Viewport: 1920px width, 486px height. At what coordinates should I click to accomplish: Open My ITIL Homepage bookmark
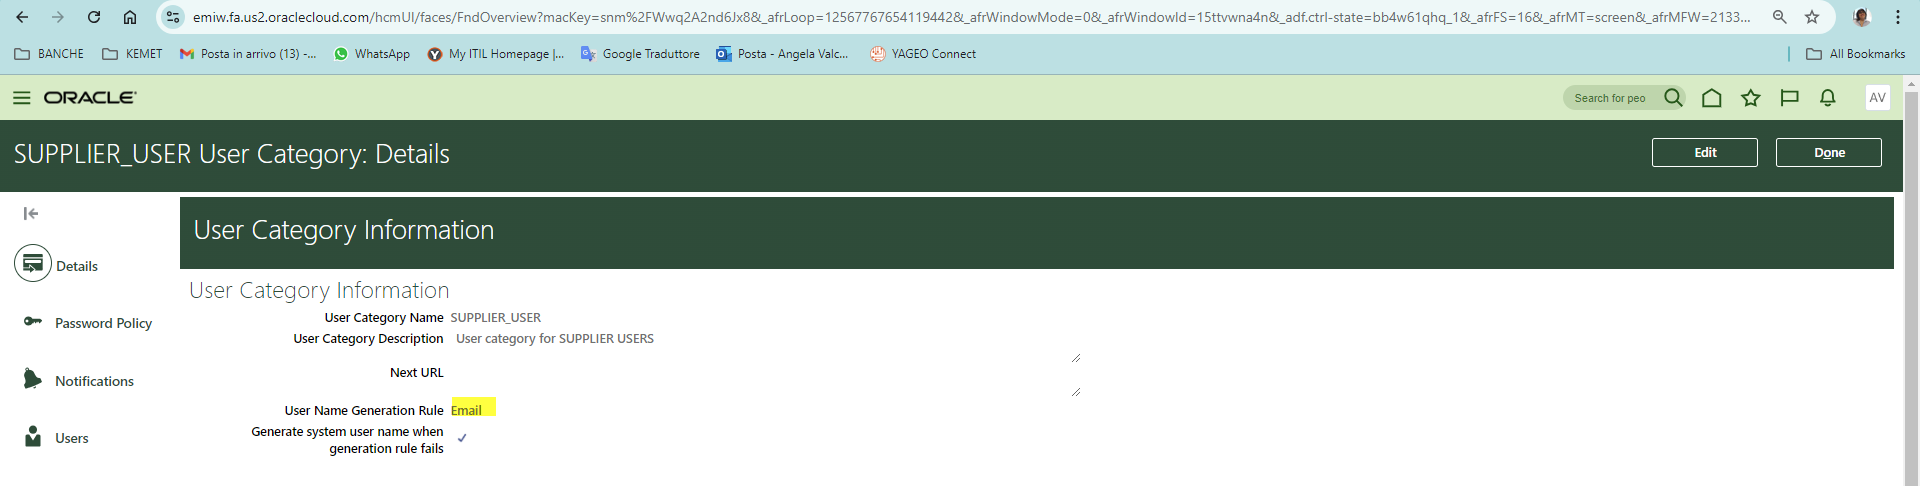(496, 54)
